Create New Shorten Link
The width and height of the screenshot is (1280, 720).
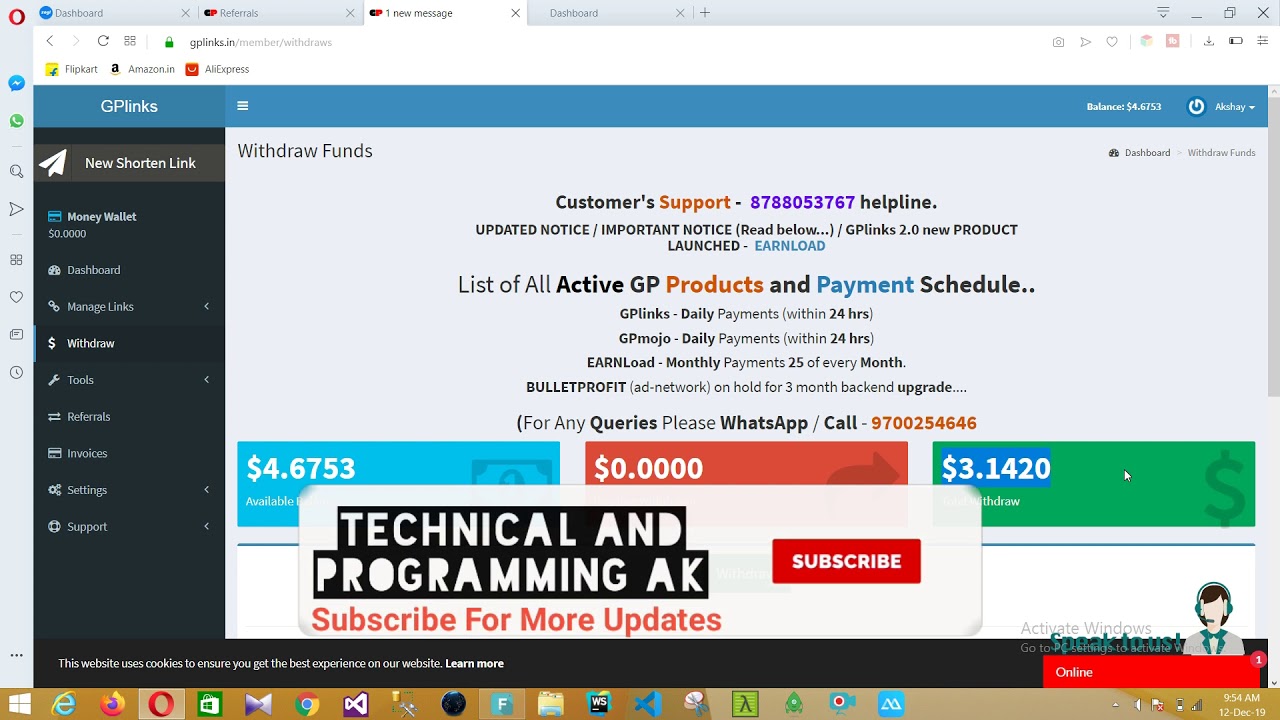click(129, 163)
